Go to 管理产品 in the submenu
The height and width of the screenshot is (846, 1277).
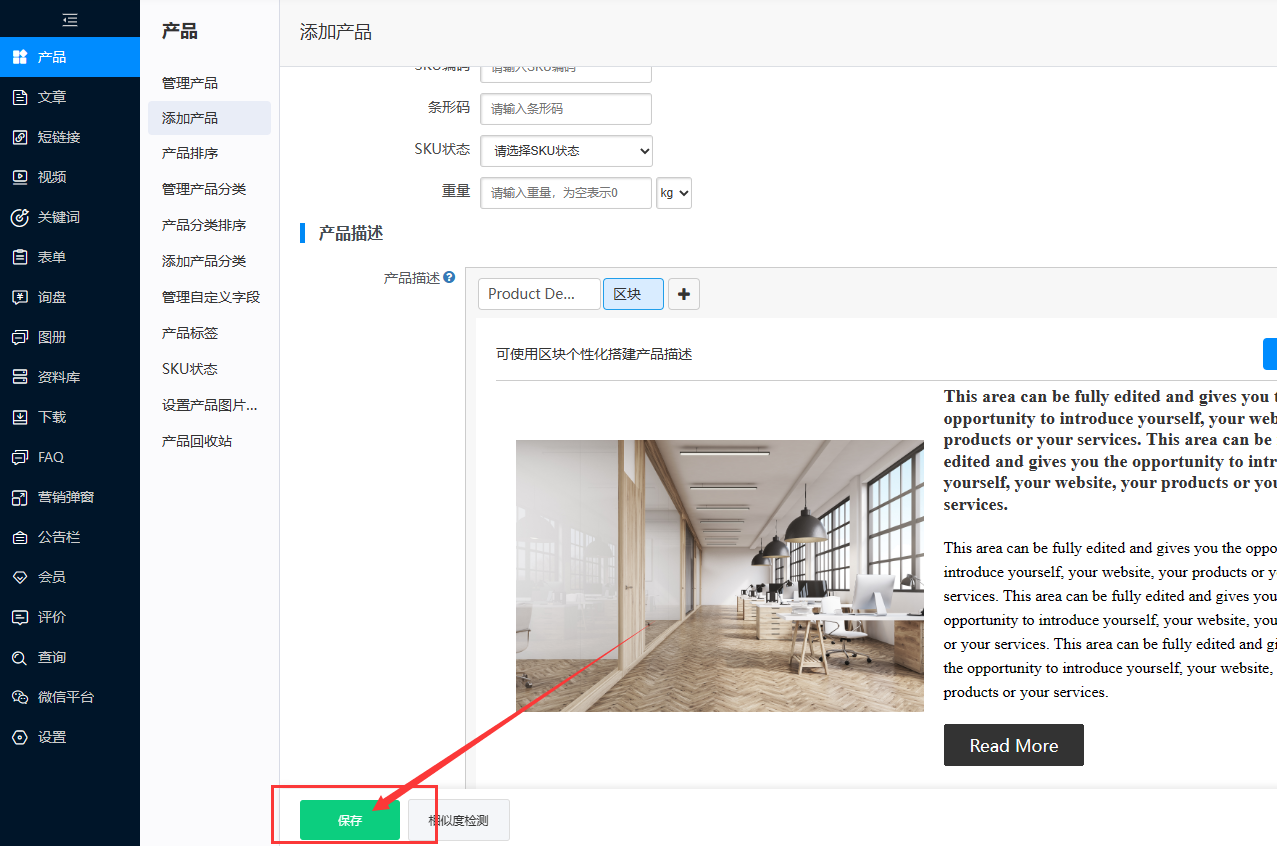[x=190, y=83]
